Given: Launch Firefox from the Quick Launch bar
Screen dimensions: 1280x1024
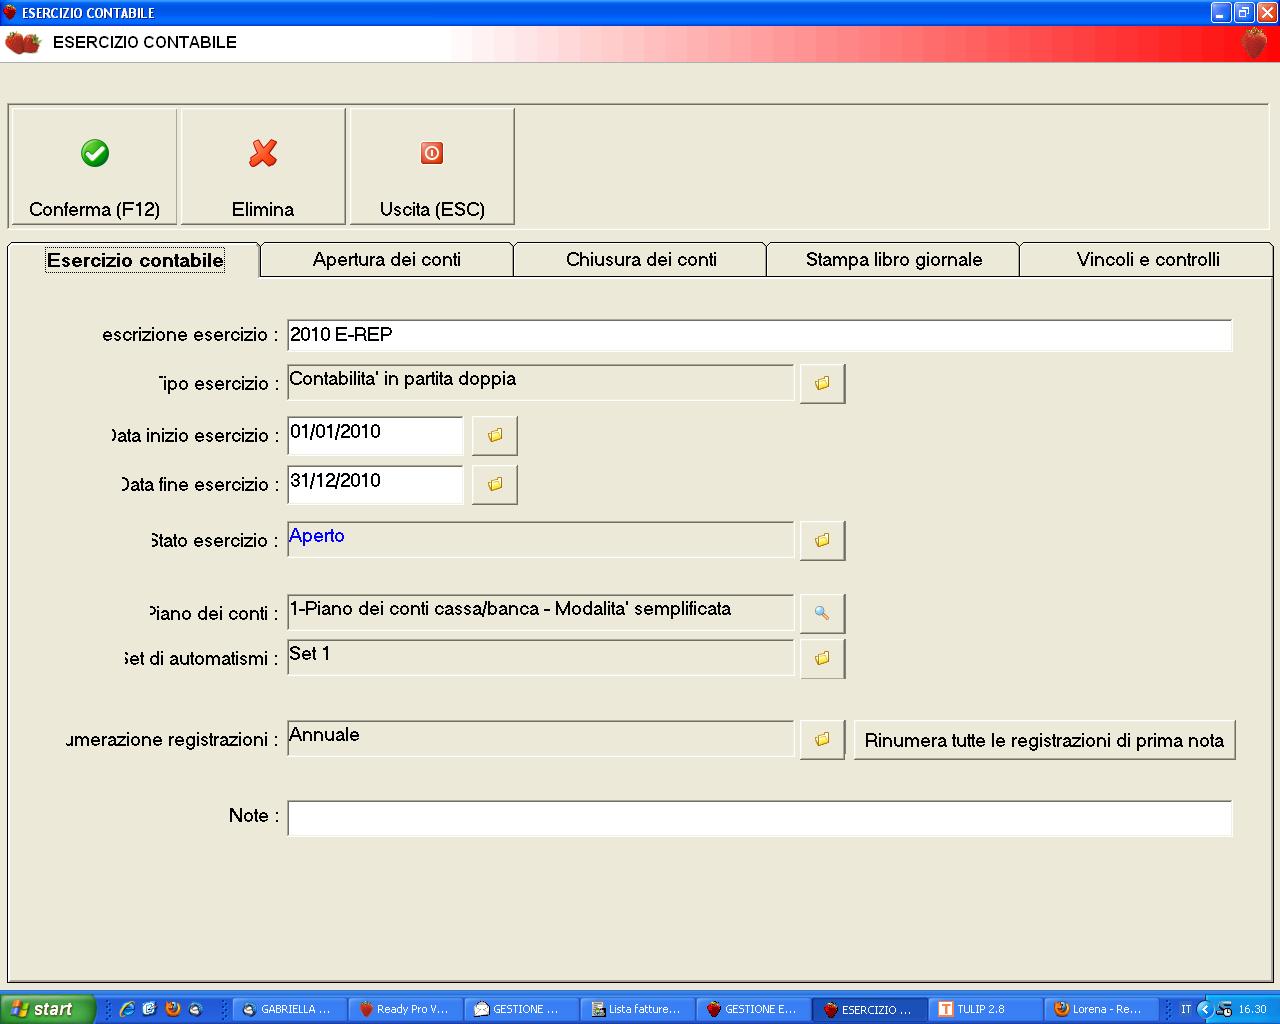Looking at the screenshot, I should click(x=173, y=1009).
